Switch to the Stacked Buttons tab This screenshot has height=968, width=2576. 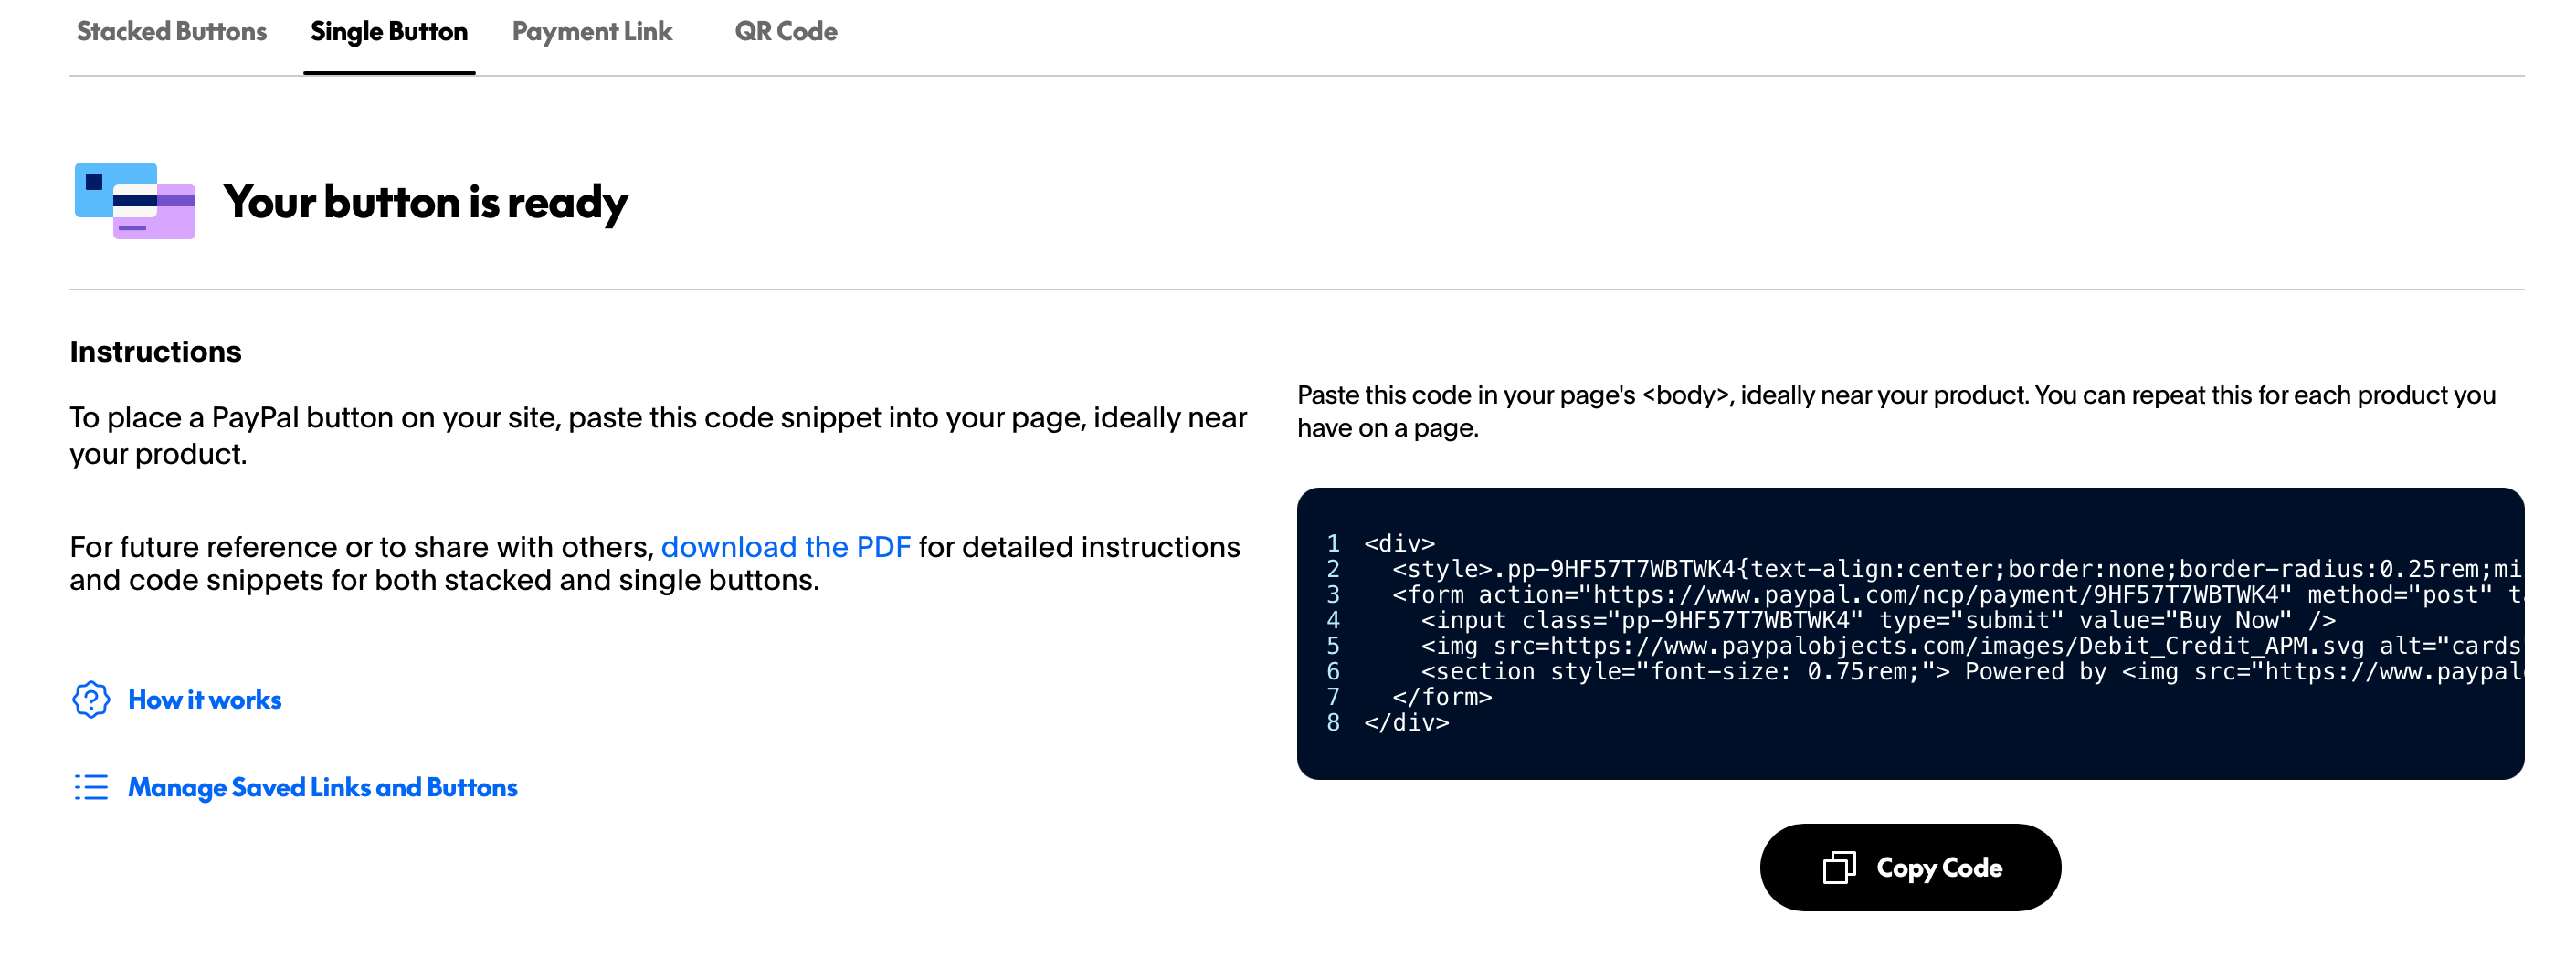click(172, 32)
